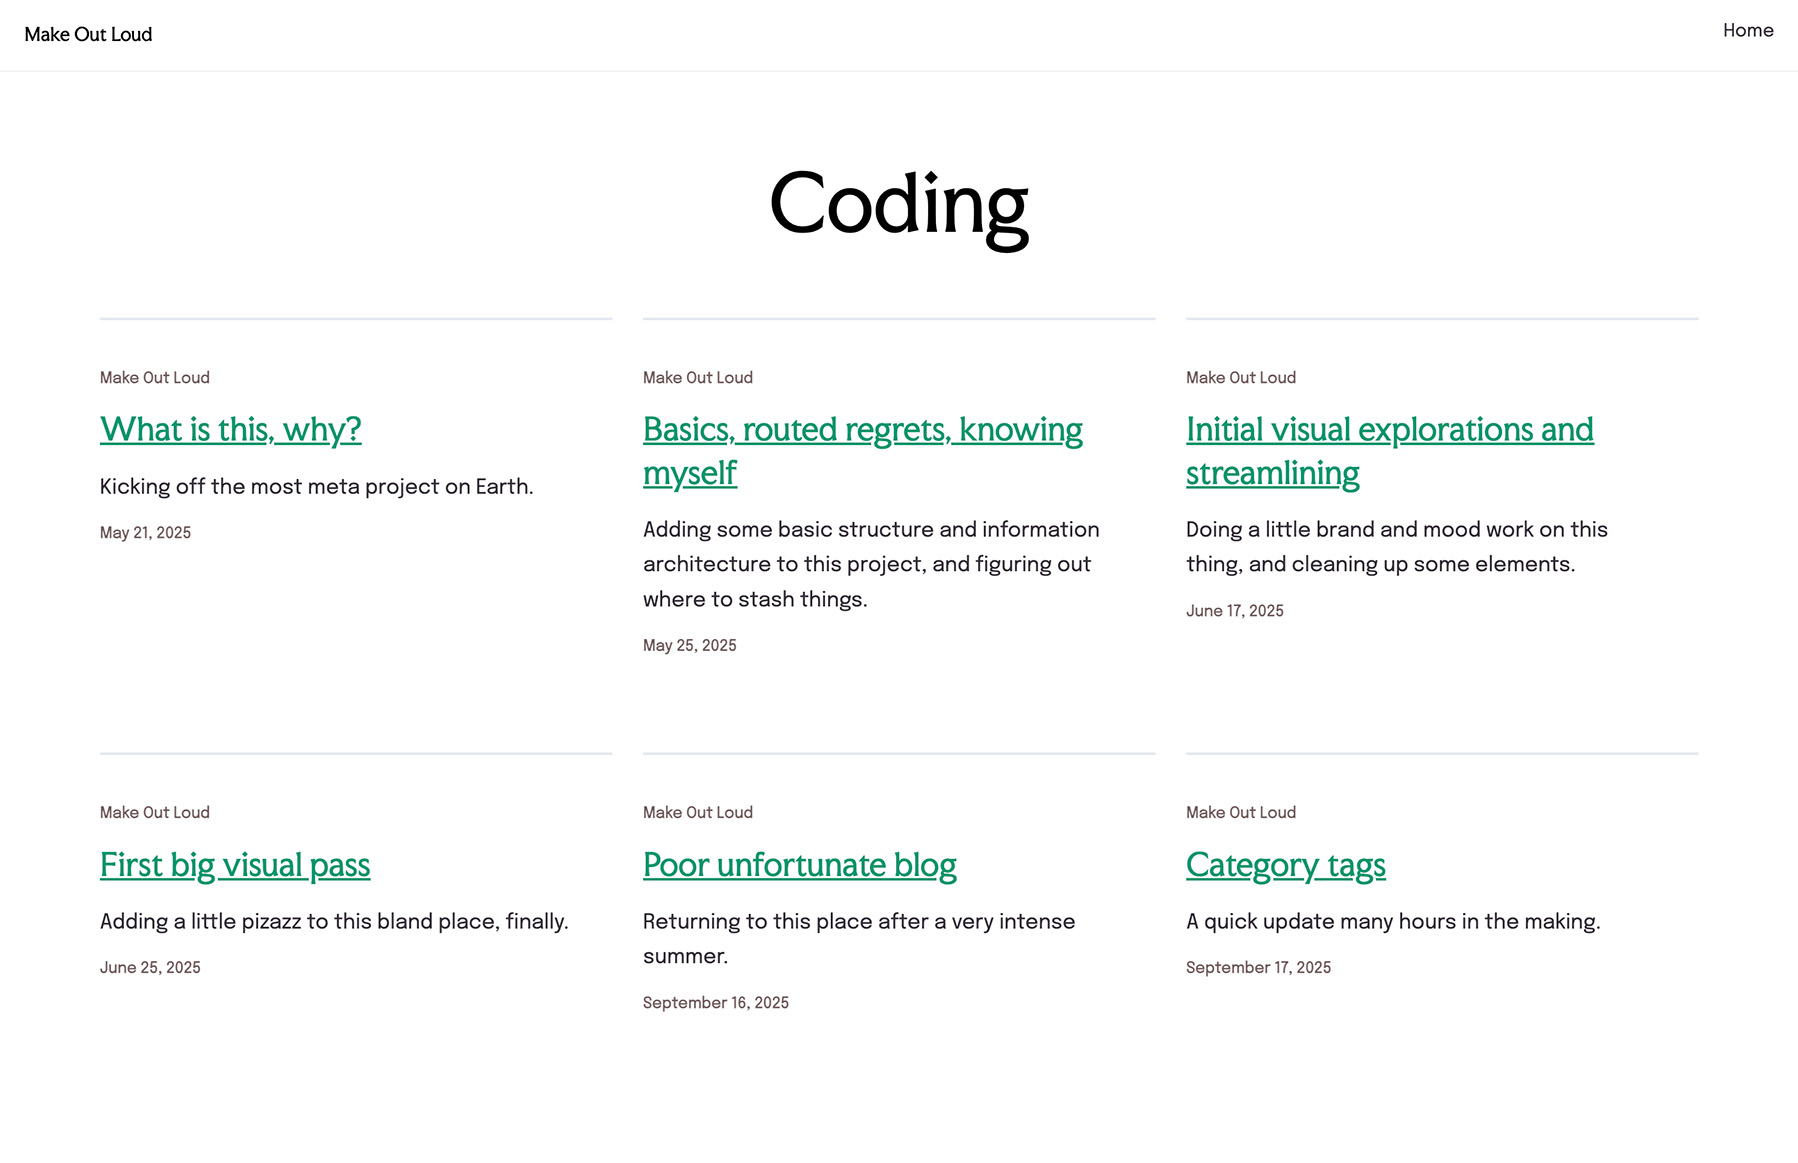
Task: Click "A quick update many hours" excerpt
Action: (1392, 922)
